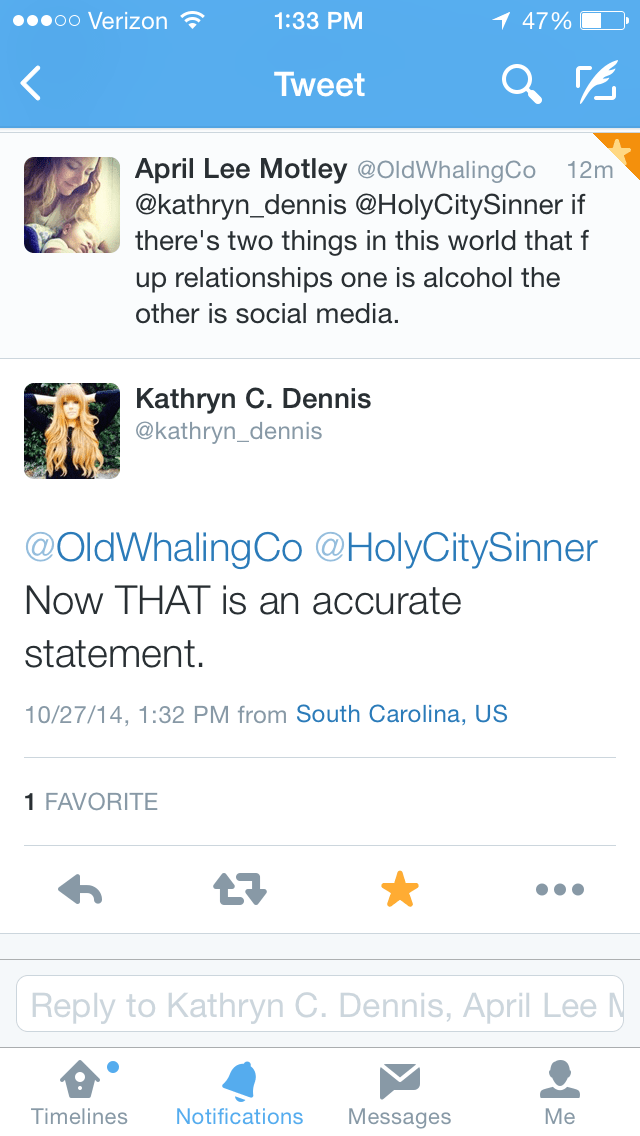Viewport: 640px width, 1136px height.
Task: Open @HolyCitySinner mention in main tweet
Action: 456,547
